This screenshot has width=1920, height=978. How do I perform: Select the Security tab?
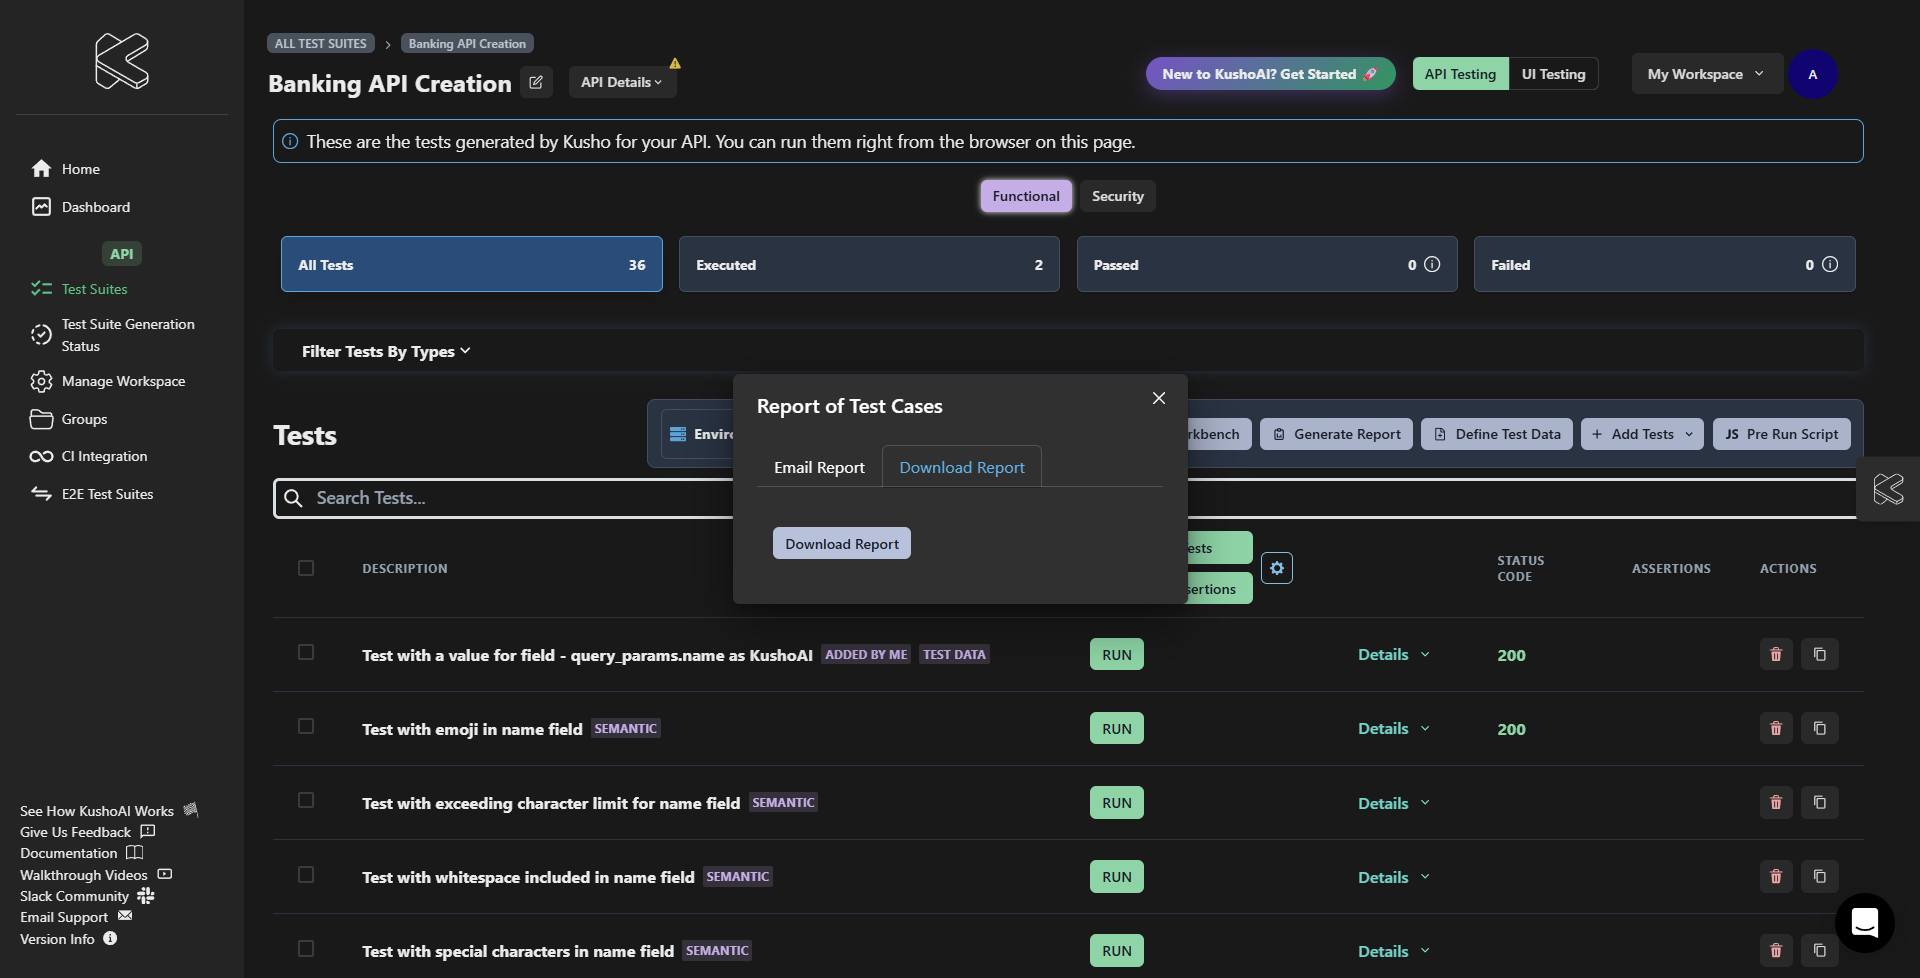tap(1117, 196)
